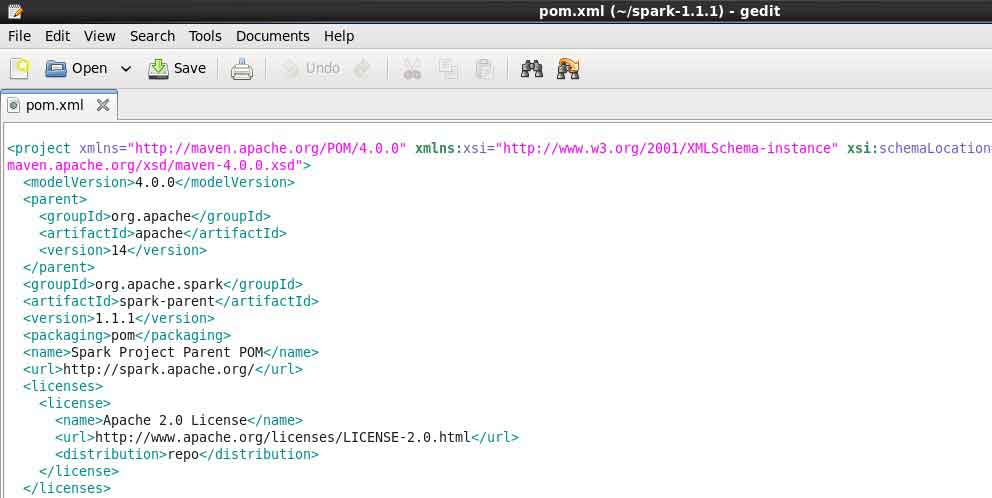The width and height of the screenshot is (992, 498).
Task: Click the opening <licenses> tag
Action: click(63, 386)
